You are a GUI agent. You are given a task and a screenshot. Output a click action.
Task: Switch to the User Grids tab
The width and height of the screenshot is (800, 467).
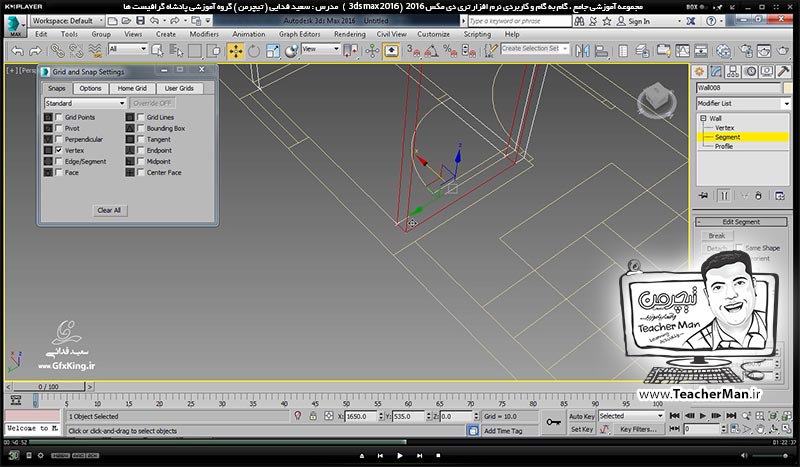(179, 88)
